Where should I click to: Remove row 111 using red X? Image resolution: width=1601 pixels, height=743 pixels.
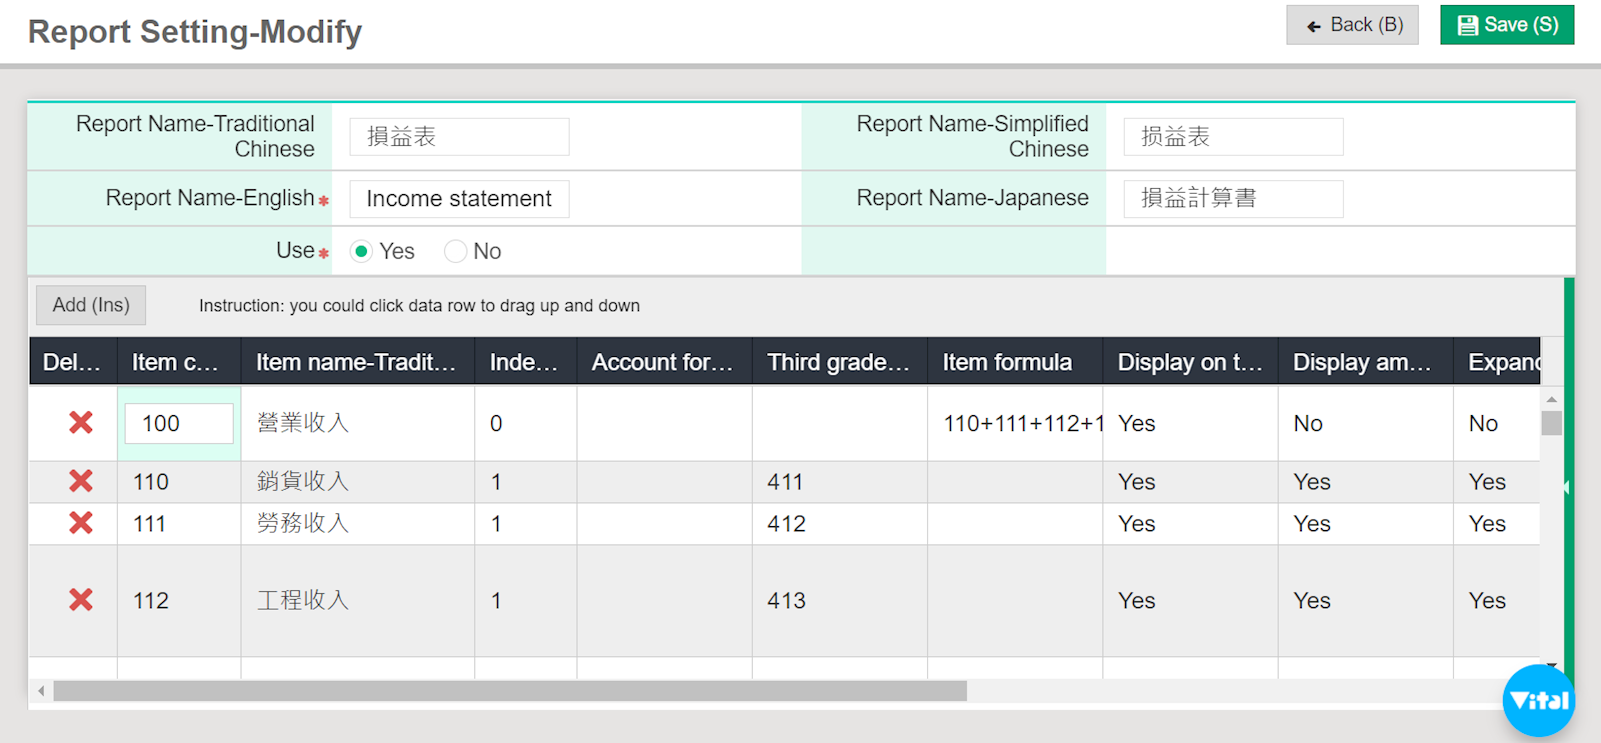tap(81, 523)
